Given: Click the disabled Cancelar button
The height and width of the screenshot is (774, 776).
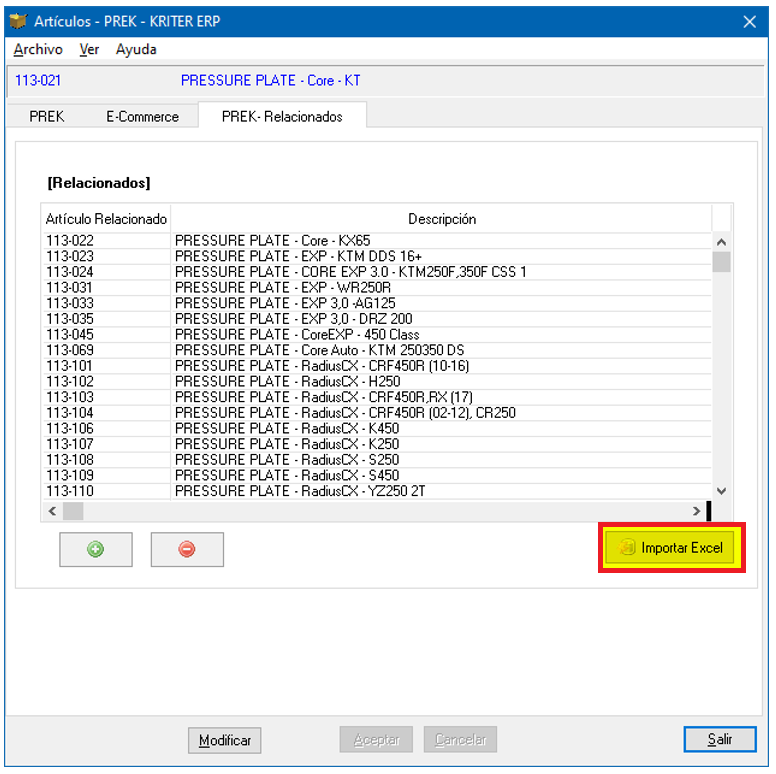Looking at the screenshot, I should click(460, 739).
